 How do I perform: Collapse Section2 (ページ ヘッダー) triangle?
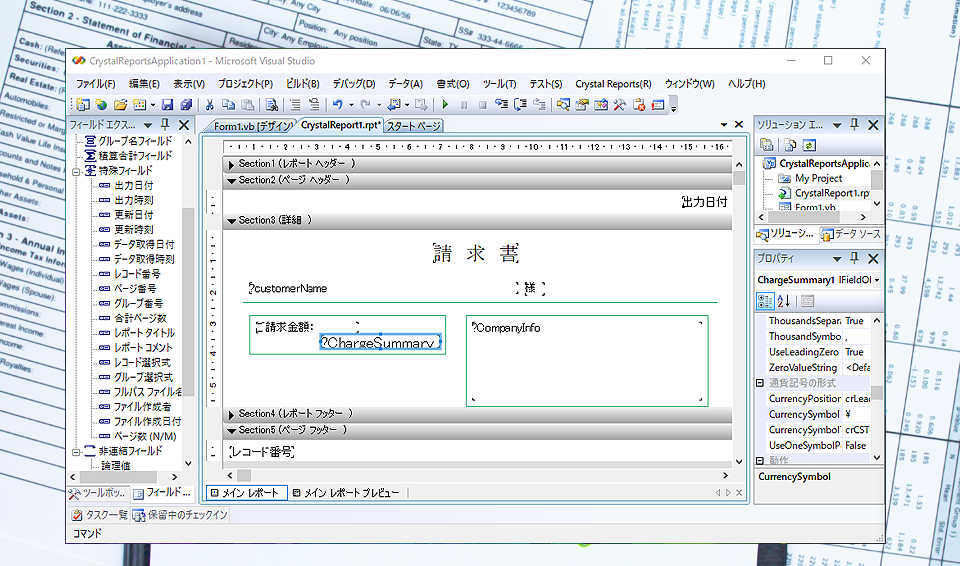[231, 181]
